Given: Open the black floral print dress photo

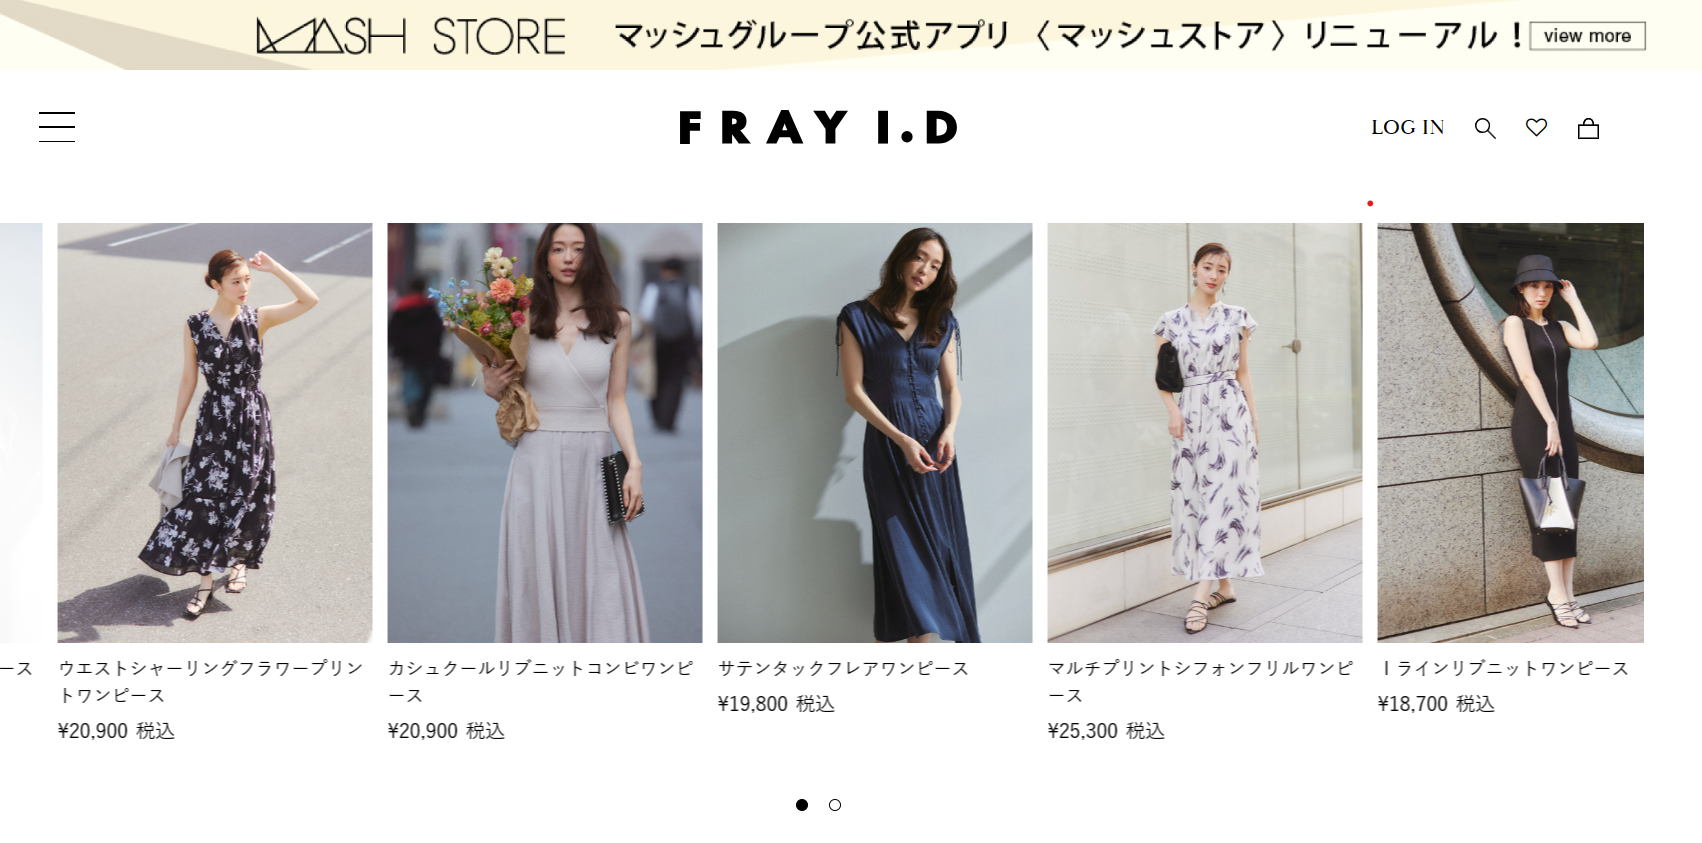Looking at the screenshot, I should pos(215,432).
